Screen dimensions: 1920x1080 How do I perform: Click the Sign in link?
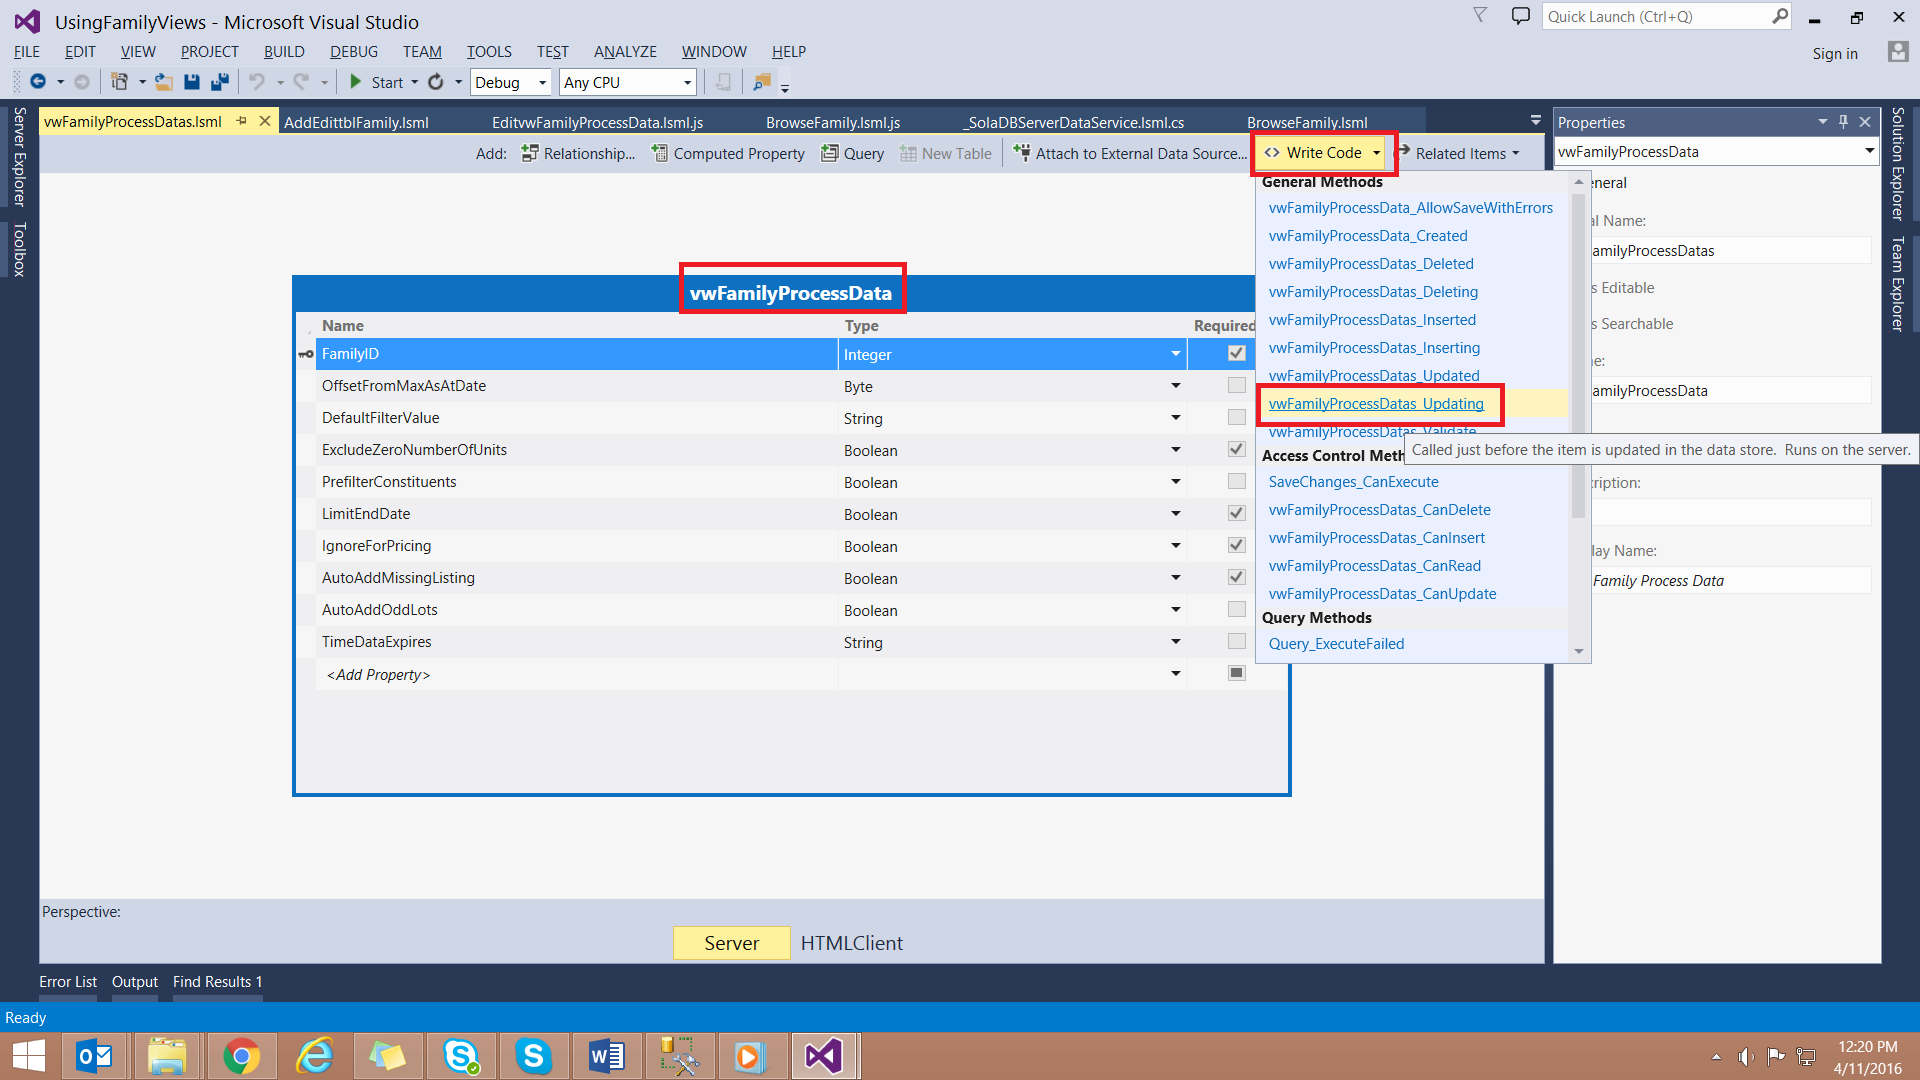pos(1835,53)
